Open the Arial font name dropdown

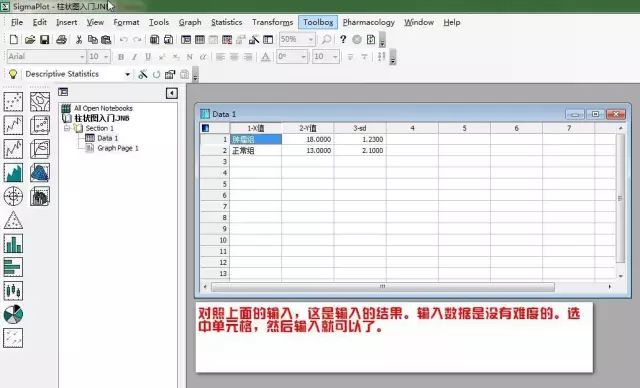(x=82, y=57)
